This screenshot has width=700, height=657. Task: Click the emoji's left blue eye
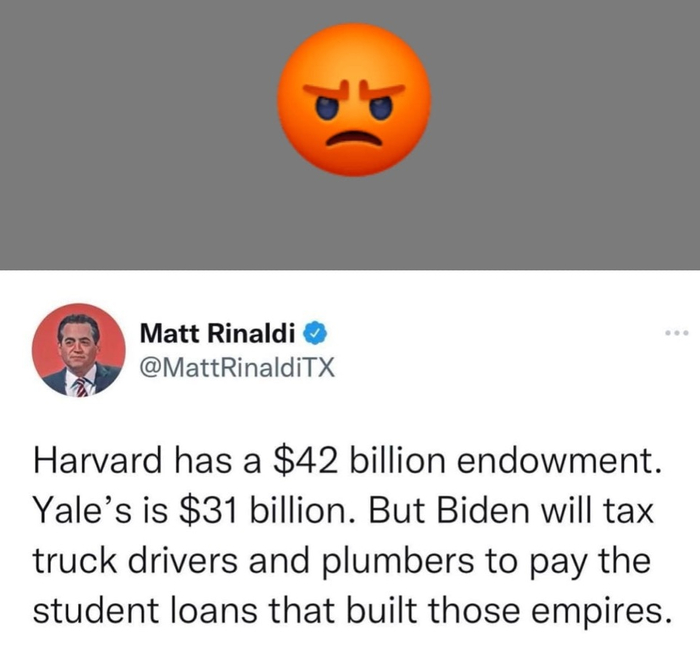click(x=327, y=108)
